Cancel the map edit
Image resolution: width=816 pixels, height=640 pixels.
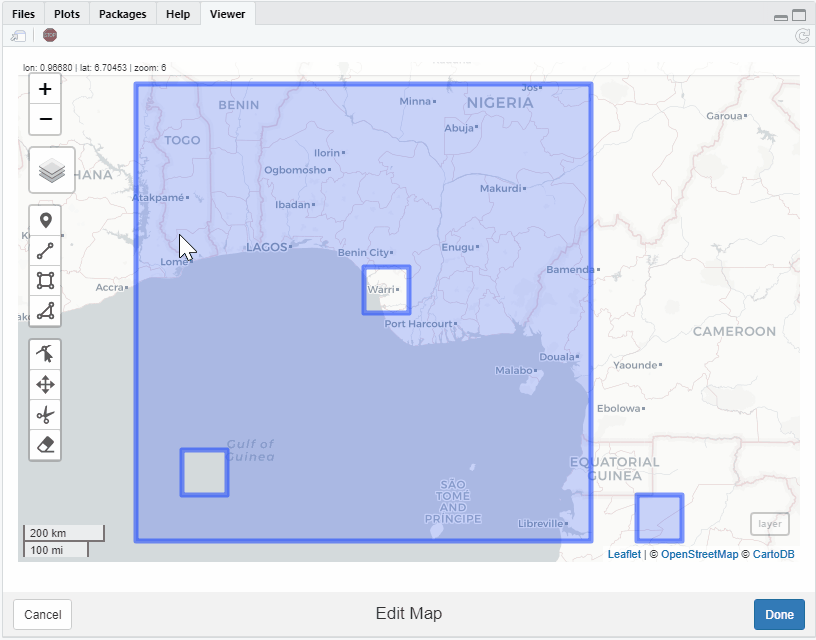pyautogui.click(x=42, y=614)
